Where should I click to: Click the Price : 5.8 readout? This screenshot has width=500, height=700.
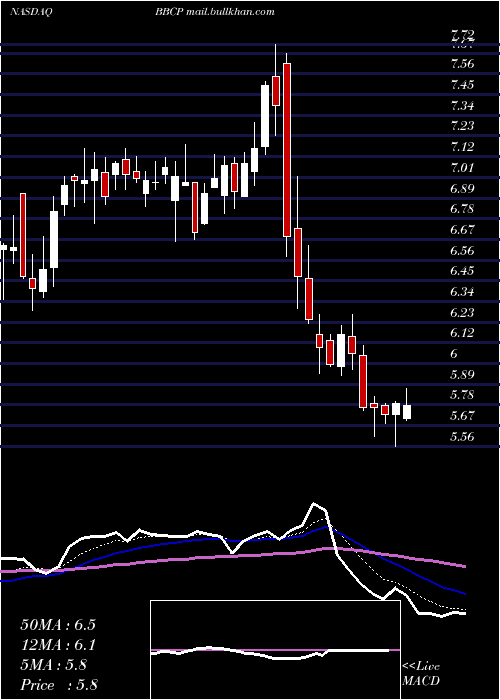pos(59,685)
